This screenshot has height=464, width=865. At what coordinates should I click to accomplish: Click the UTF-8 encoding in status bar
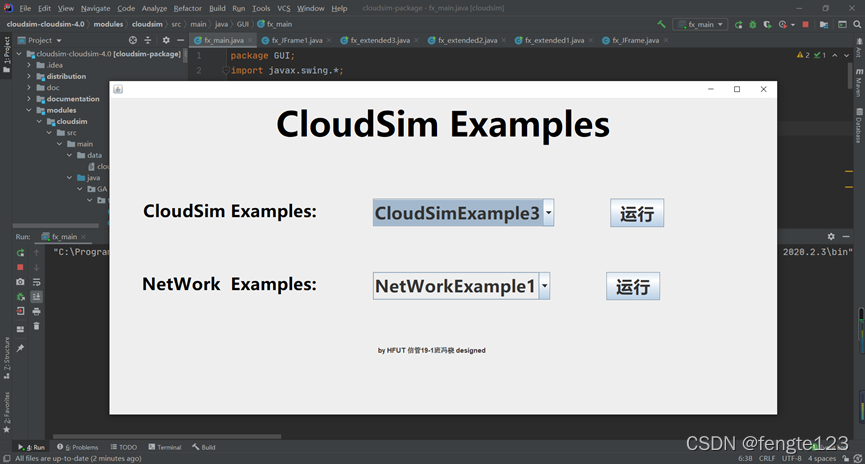pyautogui.click(x=792, y=458)
